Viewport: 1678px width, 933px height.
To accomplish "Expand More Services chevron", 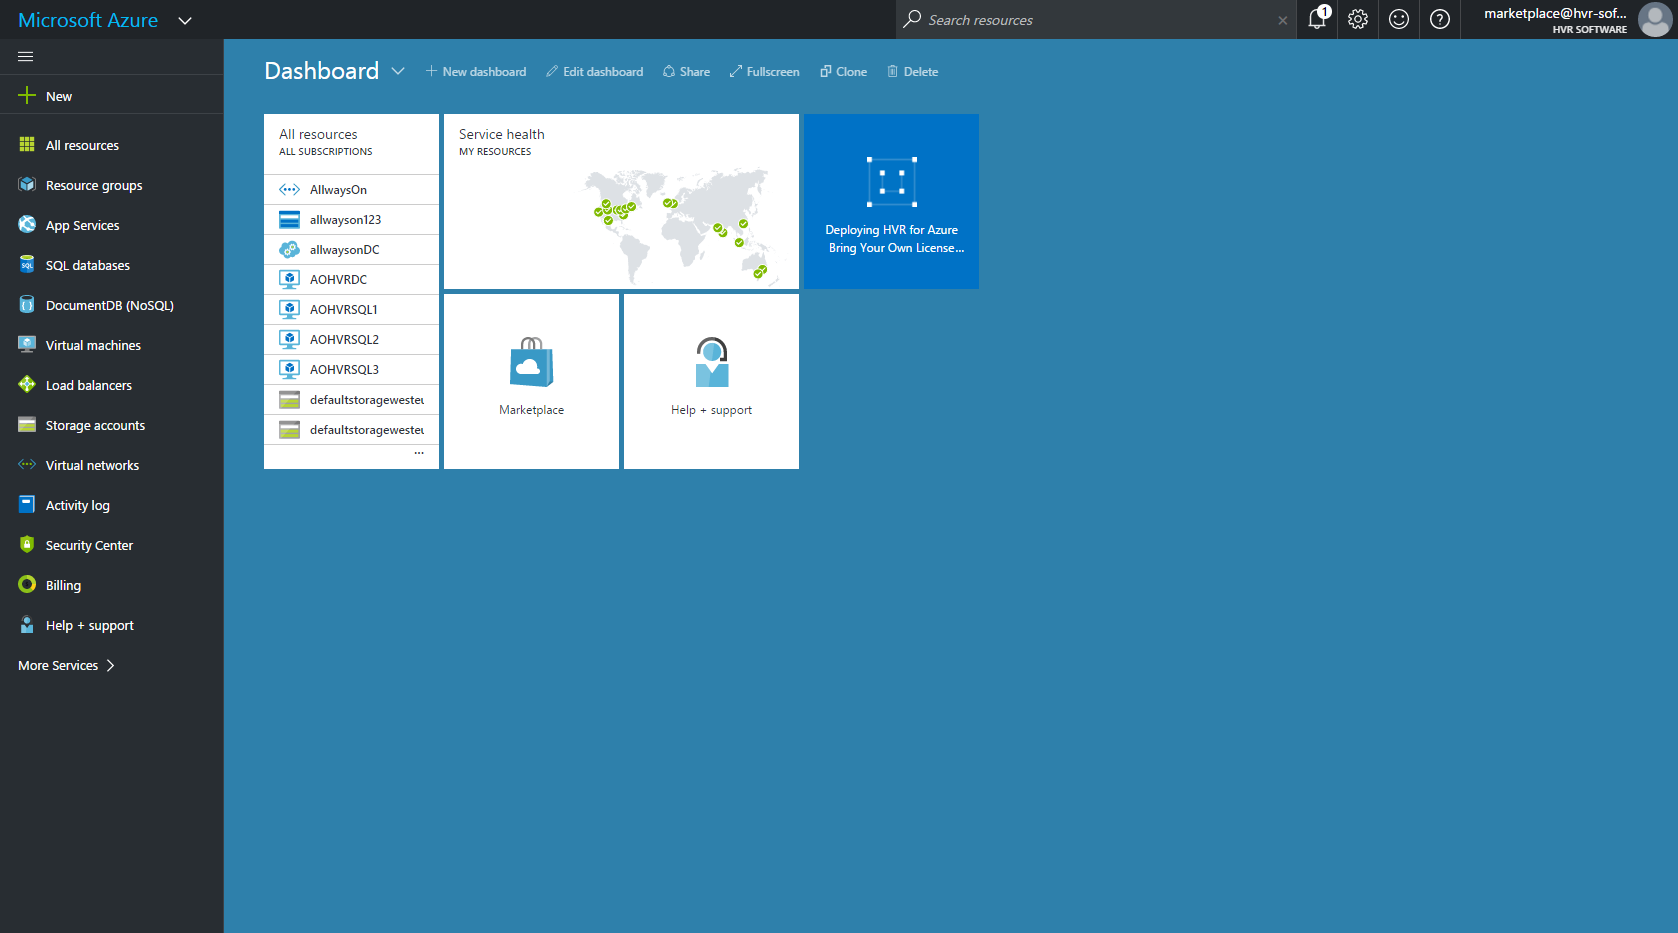I will pos(110,665).
